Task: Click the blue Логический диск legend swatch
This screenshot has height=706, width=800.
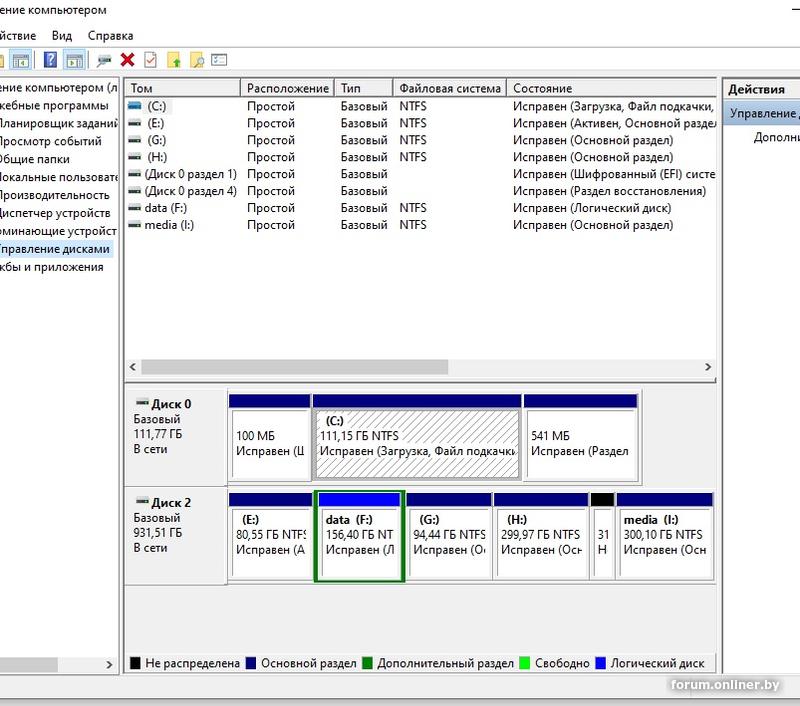Action: 600,663
